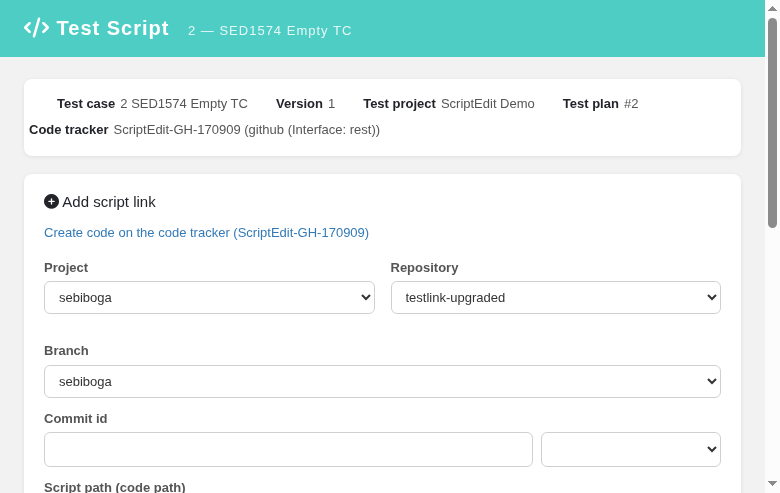Click the scrollbar's up arrow
Screen dimensions: 780x493
[x=773, y=8]
